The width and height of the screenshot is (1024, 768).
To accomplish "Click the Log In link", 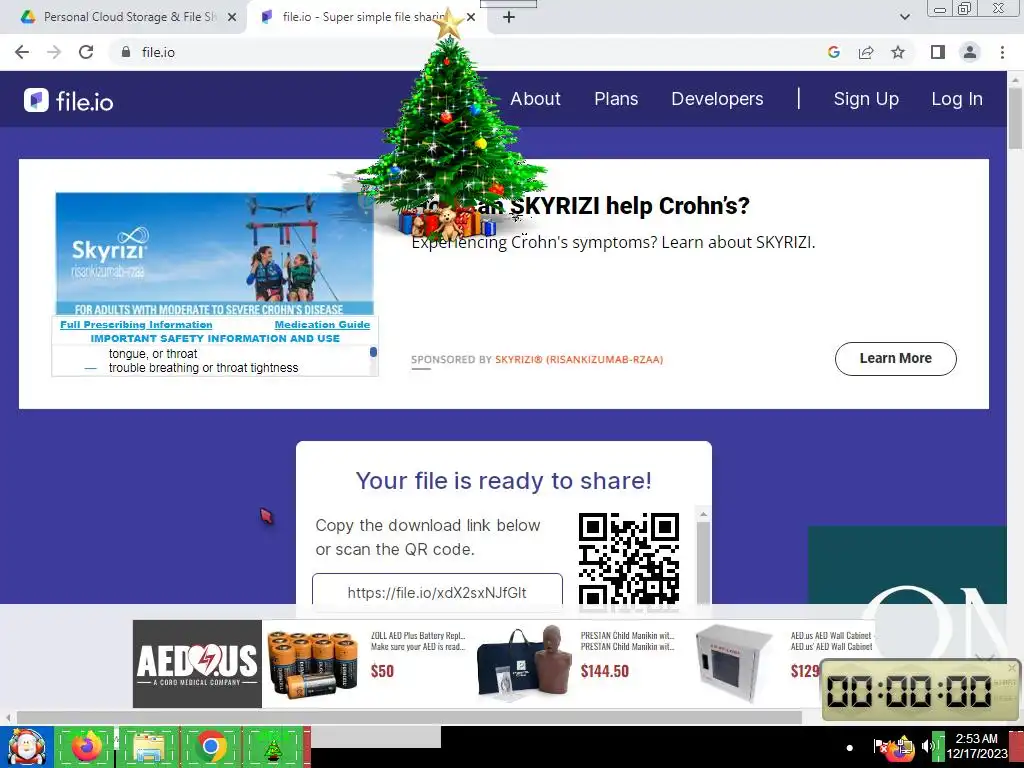I will point(957,99).
